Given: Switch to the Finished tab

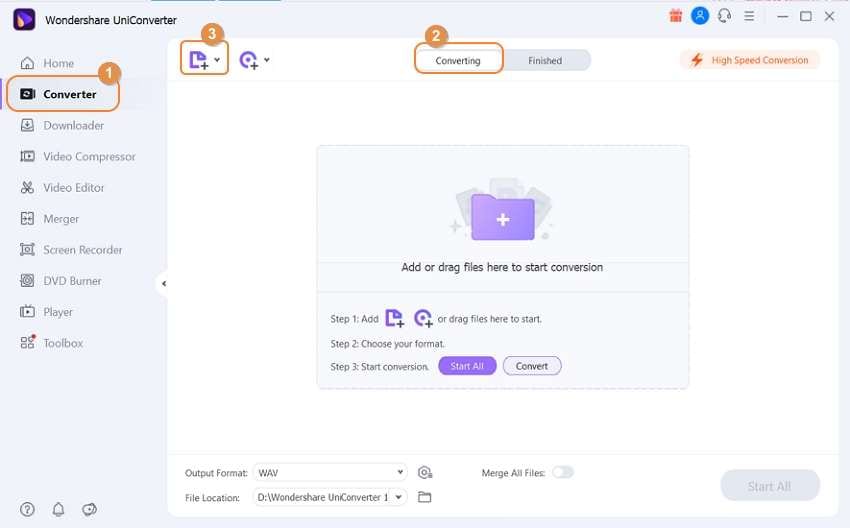Looking at the screenshot, I should click(545, 61).
